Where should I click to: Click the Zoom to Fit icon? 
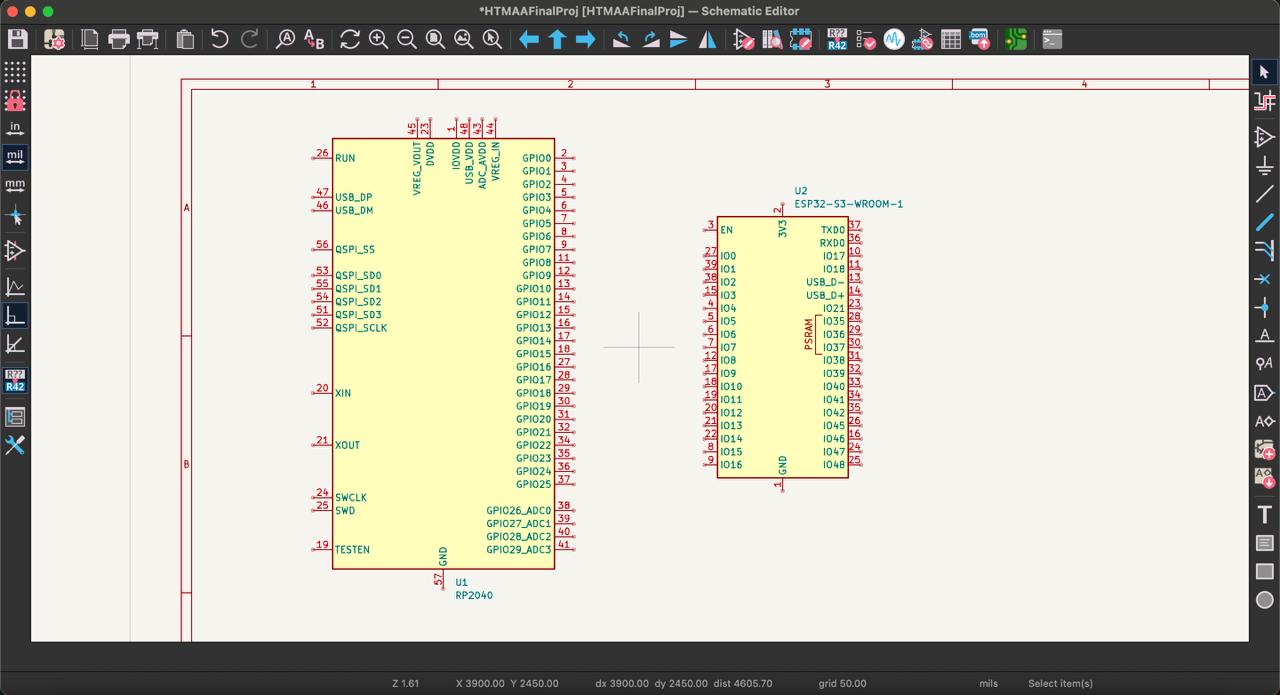(x=435, y=40)
